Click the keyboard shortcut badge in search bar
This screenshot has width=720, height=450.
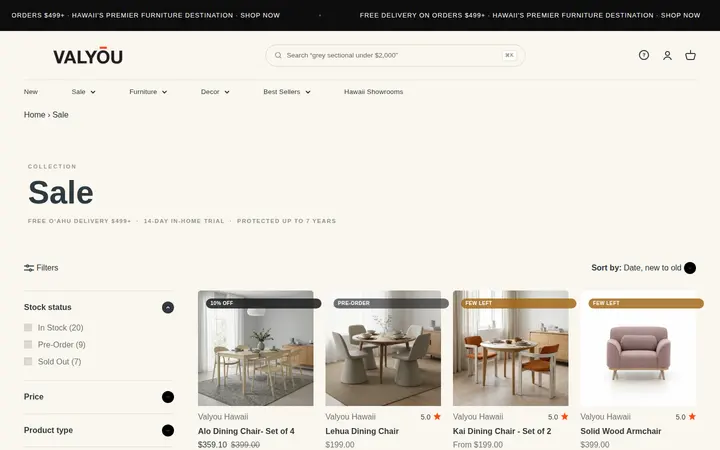tap(509, 55)
